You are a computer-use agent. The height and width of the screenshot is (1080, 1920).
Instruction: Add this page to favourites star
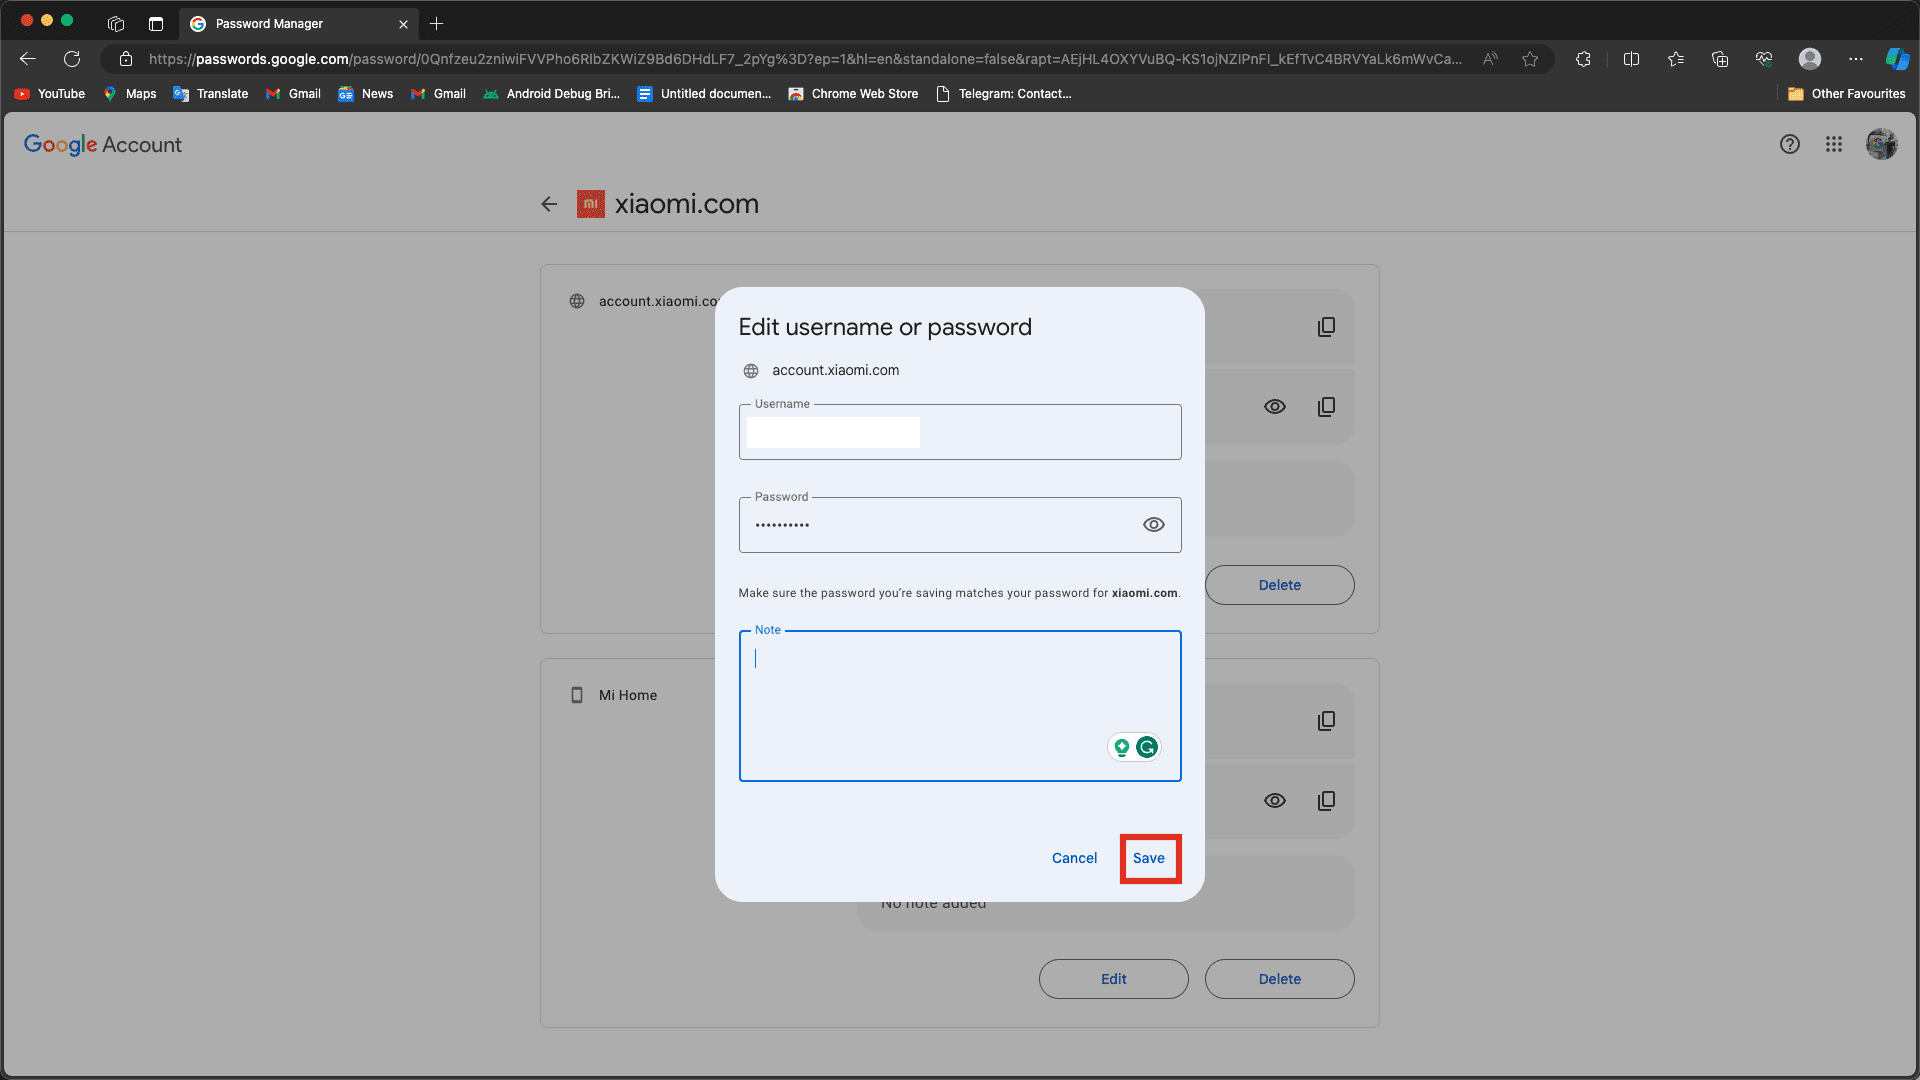(1530, 59)
